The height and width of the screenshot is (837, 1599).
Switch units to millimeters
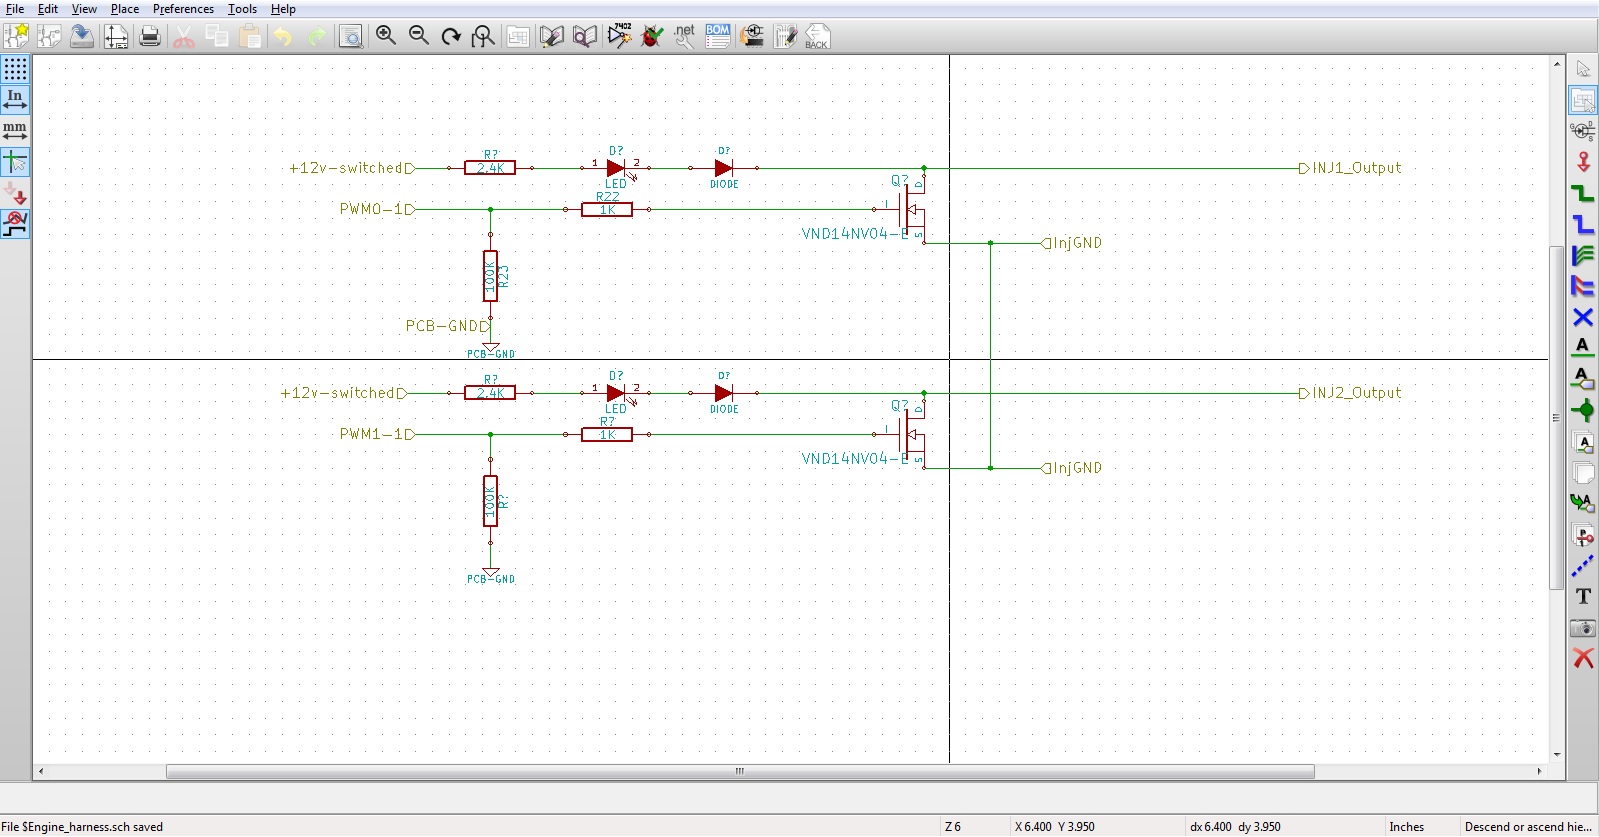point(15,131)
